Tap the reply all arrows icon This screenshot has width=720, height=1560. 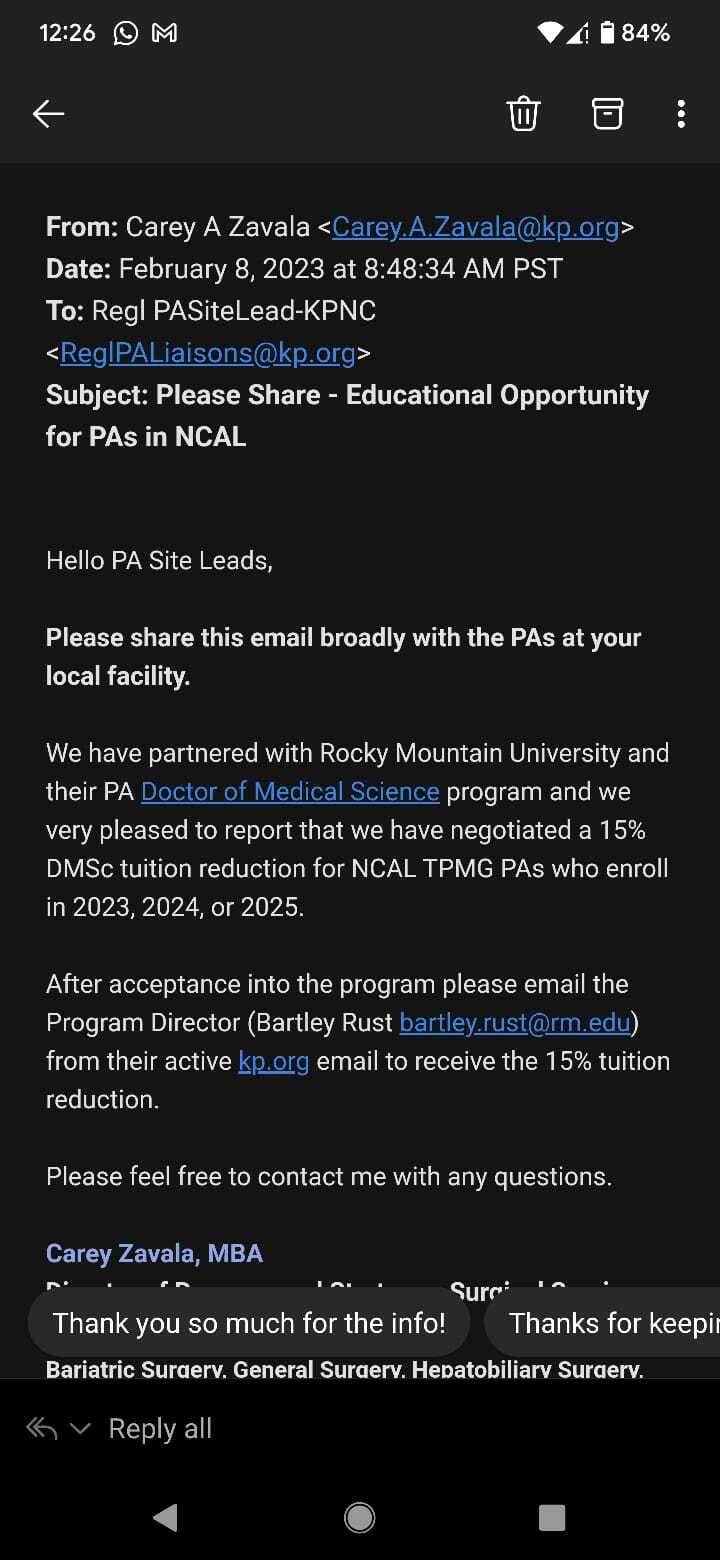click(x=42, y=1429)
